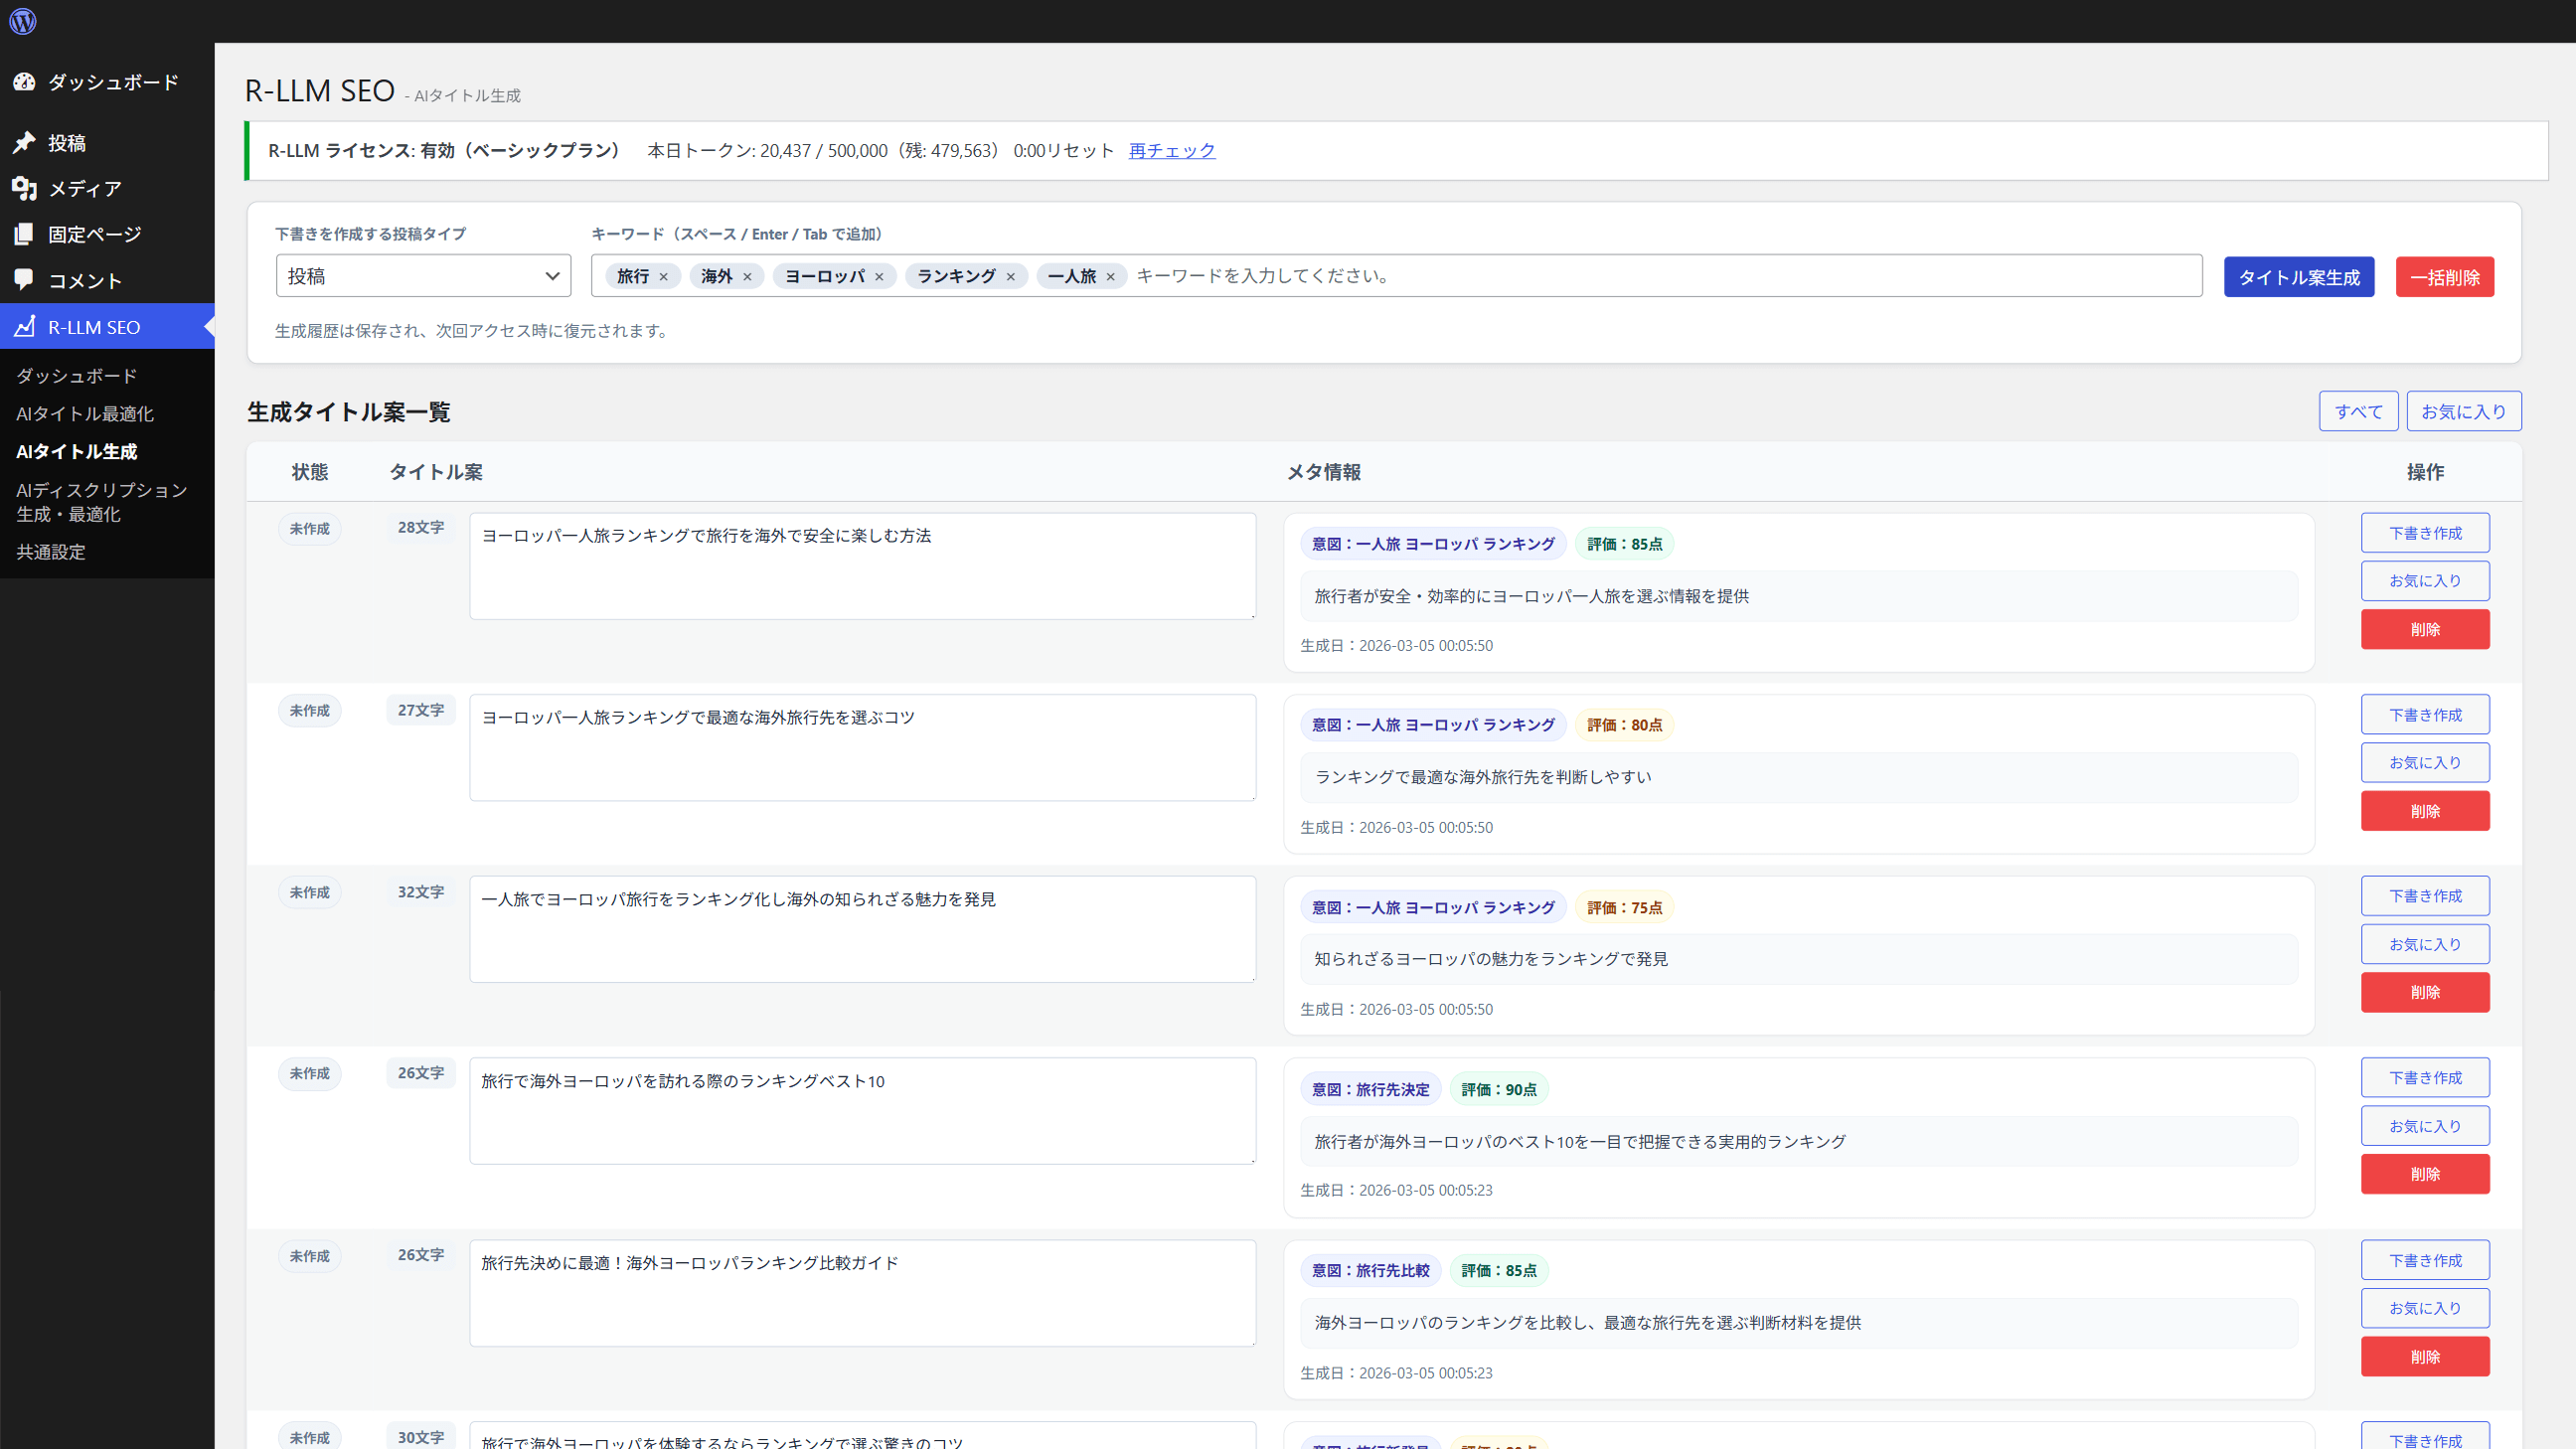The width and height of the screenshot is (2576, 1449).
Task: Remove the 旅行 keyword tag
Action: [x=663, y=277]
